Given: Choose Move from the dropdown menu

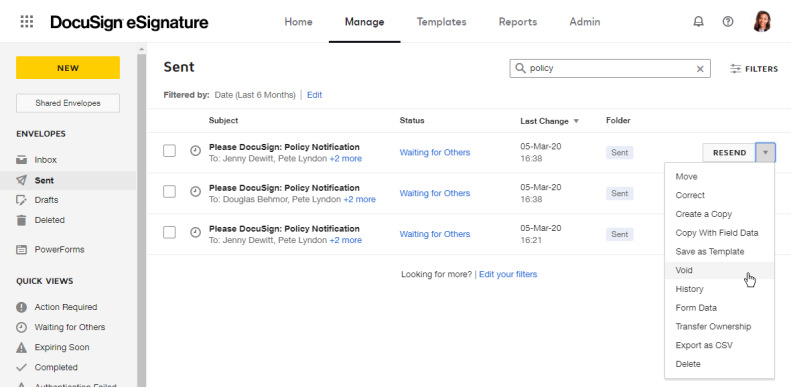Looking at the screenshot, I should click(719, 177).
